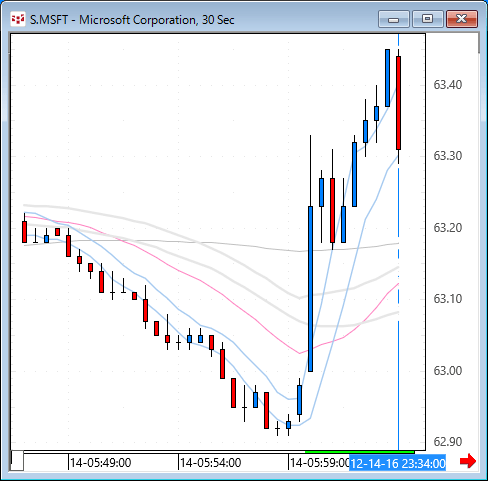The width and height of the screenshot is (488, 481).
Task: Click the 63.10 price scale label
Action: click(448, 299)
